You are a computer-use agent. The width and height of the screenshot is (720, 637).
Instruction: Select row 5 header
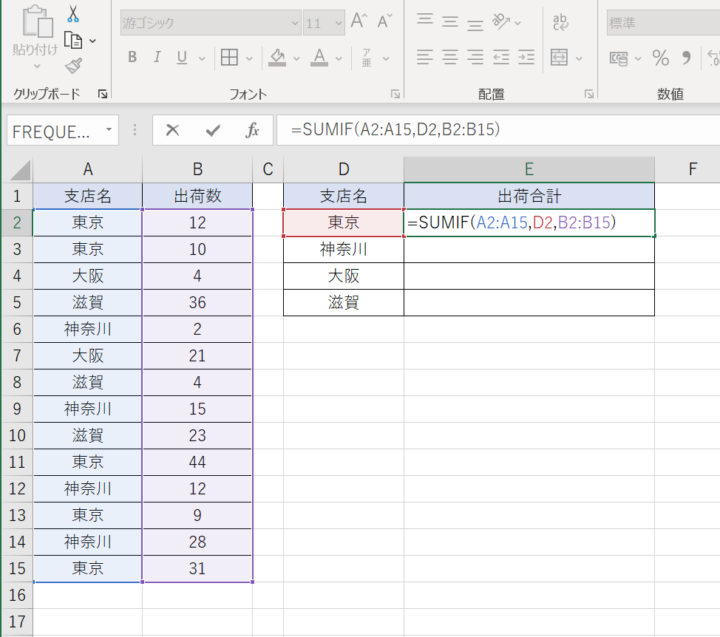pyautogui.click(x=17, y=303)
